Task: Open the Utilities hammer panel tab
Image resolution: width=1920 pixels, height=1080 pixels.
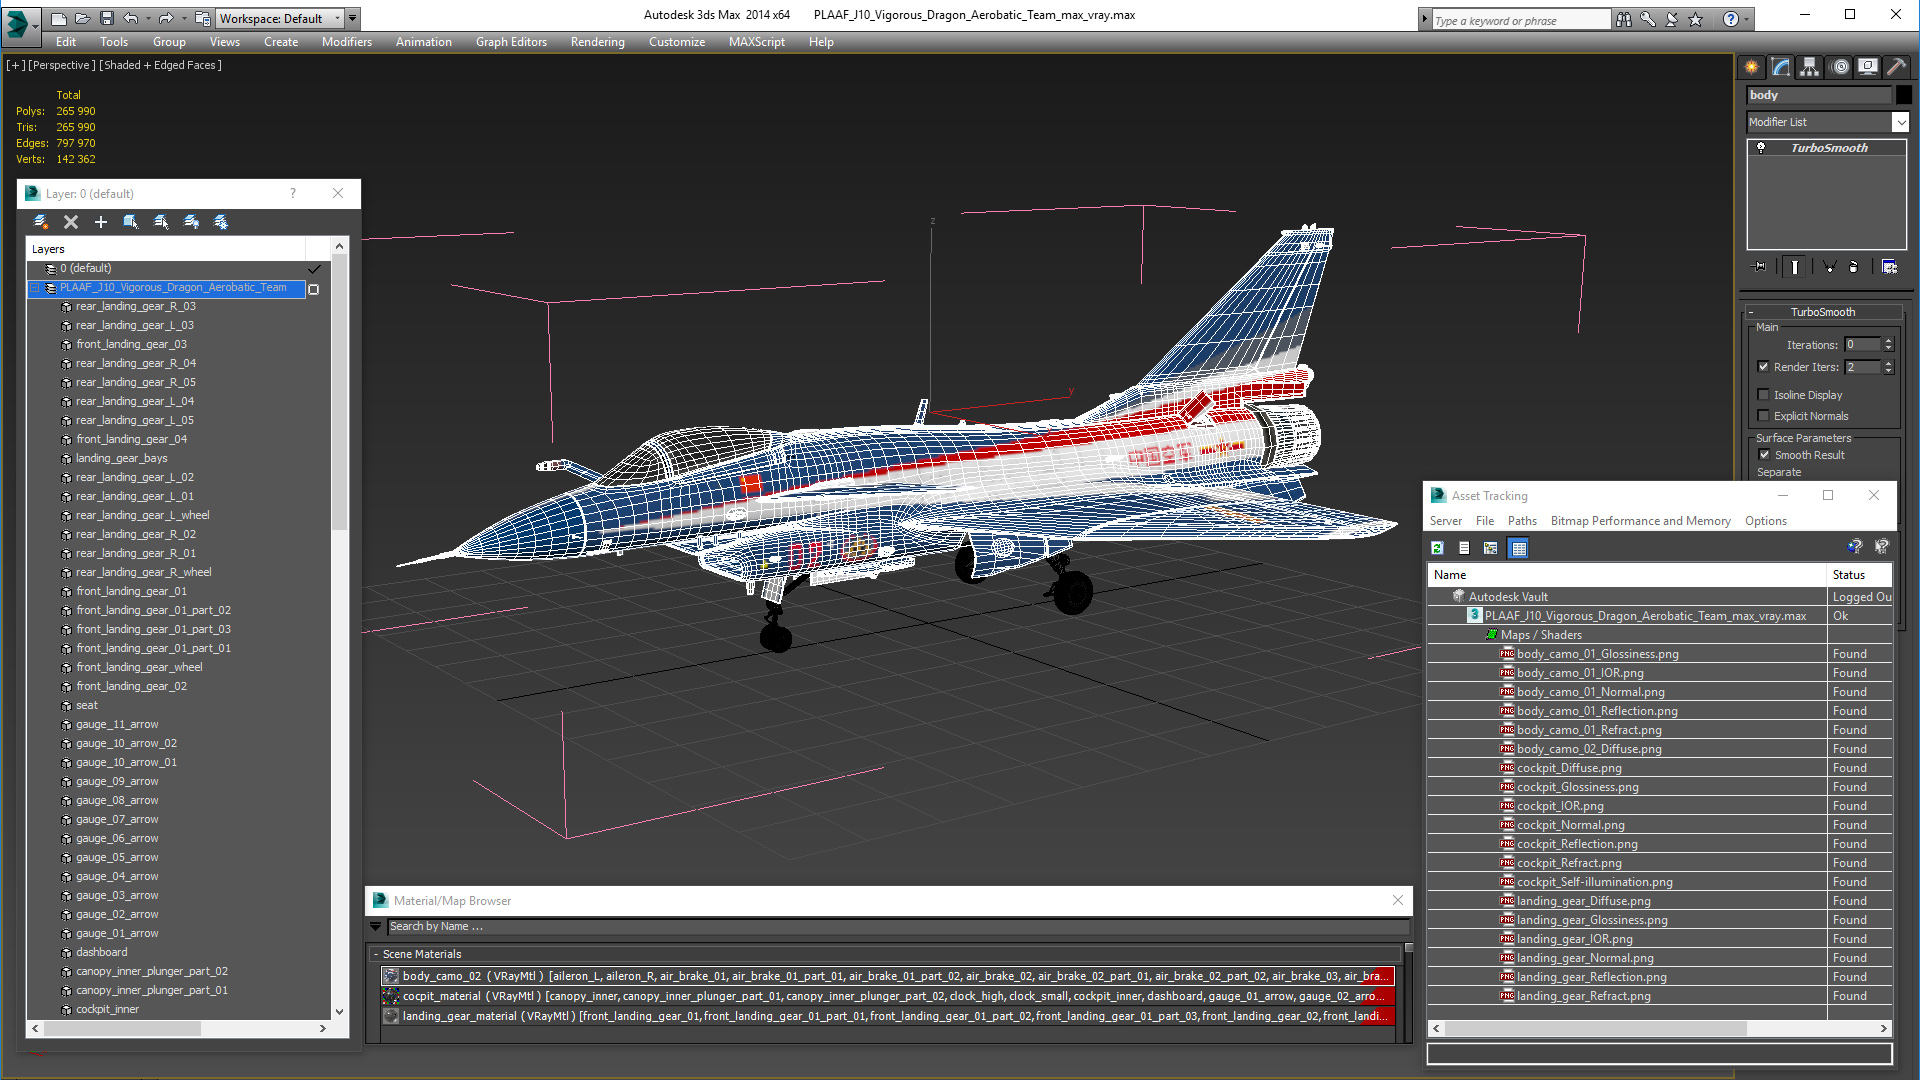Action: coord(1896,67)
